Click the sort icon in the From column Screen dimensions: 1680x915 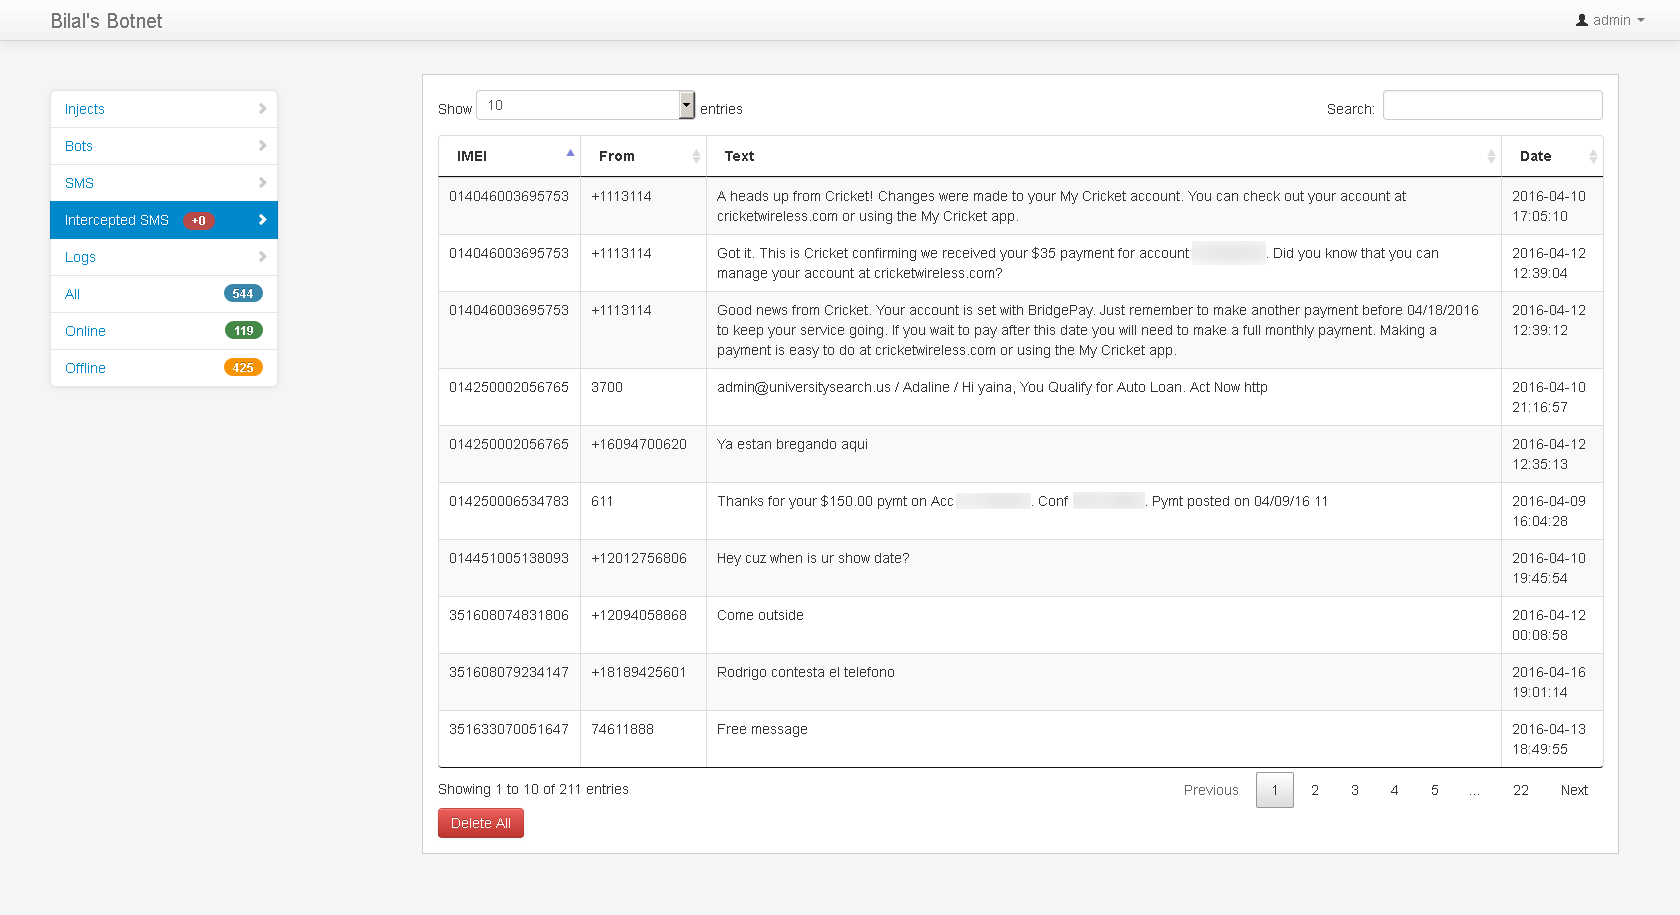pos(696,157)
